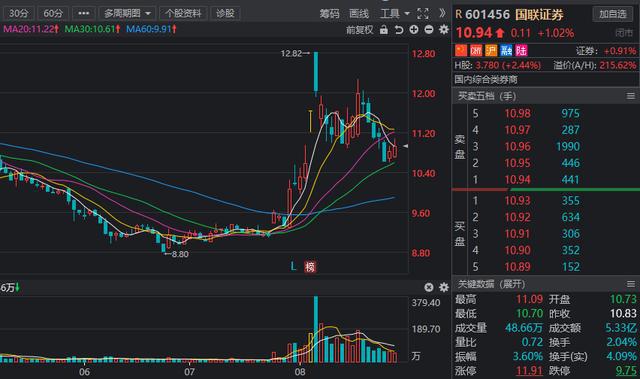Click the MA20 indicator label

[x=31, y=29]
